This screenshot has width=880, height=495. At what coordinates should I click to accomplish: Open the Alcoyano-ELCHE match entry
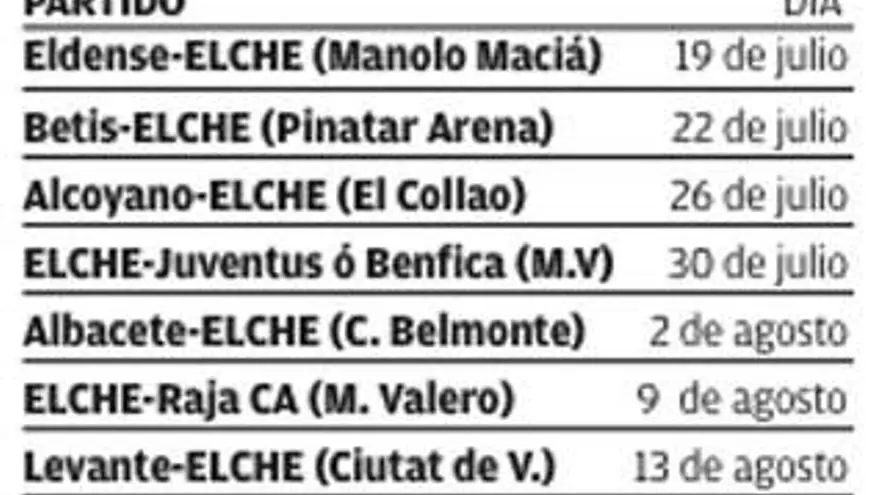click(x=174, y=197)
